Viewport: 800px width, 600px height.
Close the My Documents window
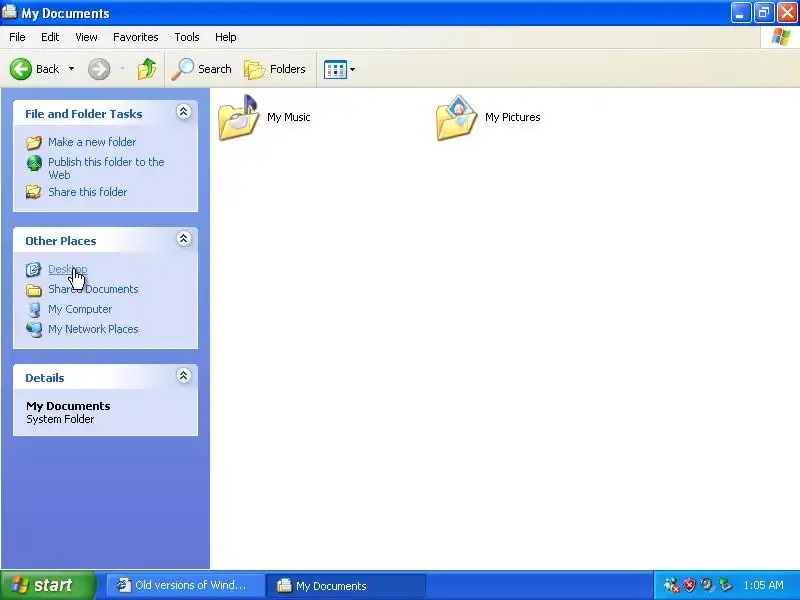tap(787, 13)
